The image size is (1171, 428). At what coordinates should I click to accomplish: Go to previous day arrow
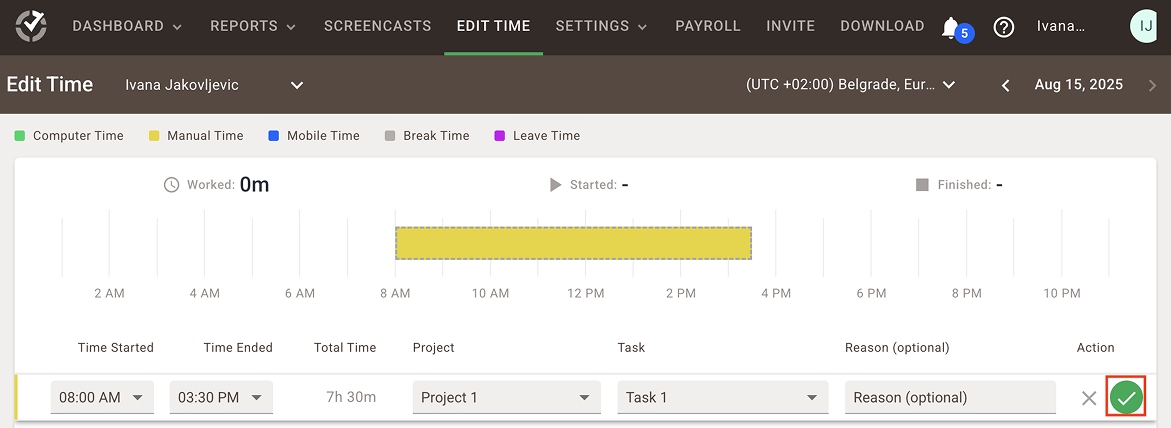pos(1006,85)
